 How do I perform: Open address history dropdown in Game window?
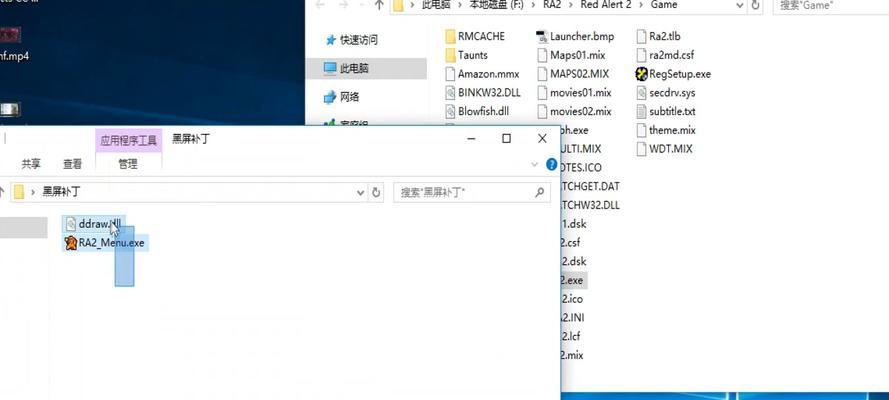[740, 5]
